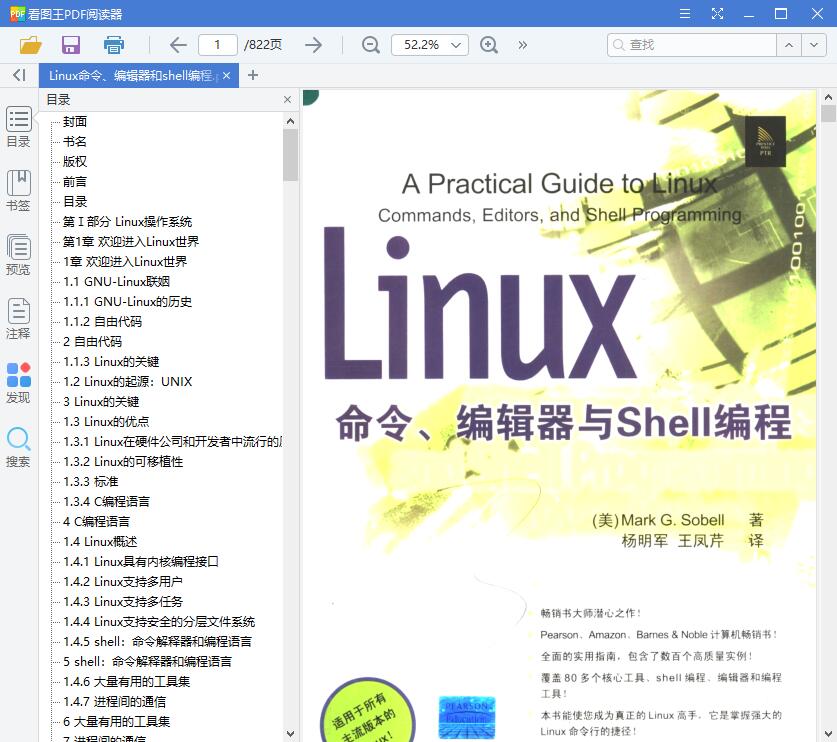
Task: Jump to 封面 in the outline
Action: (x=75, y=122)
